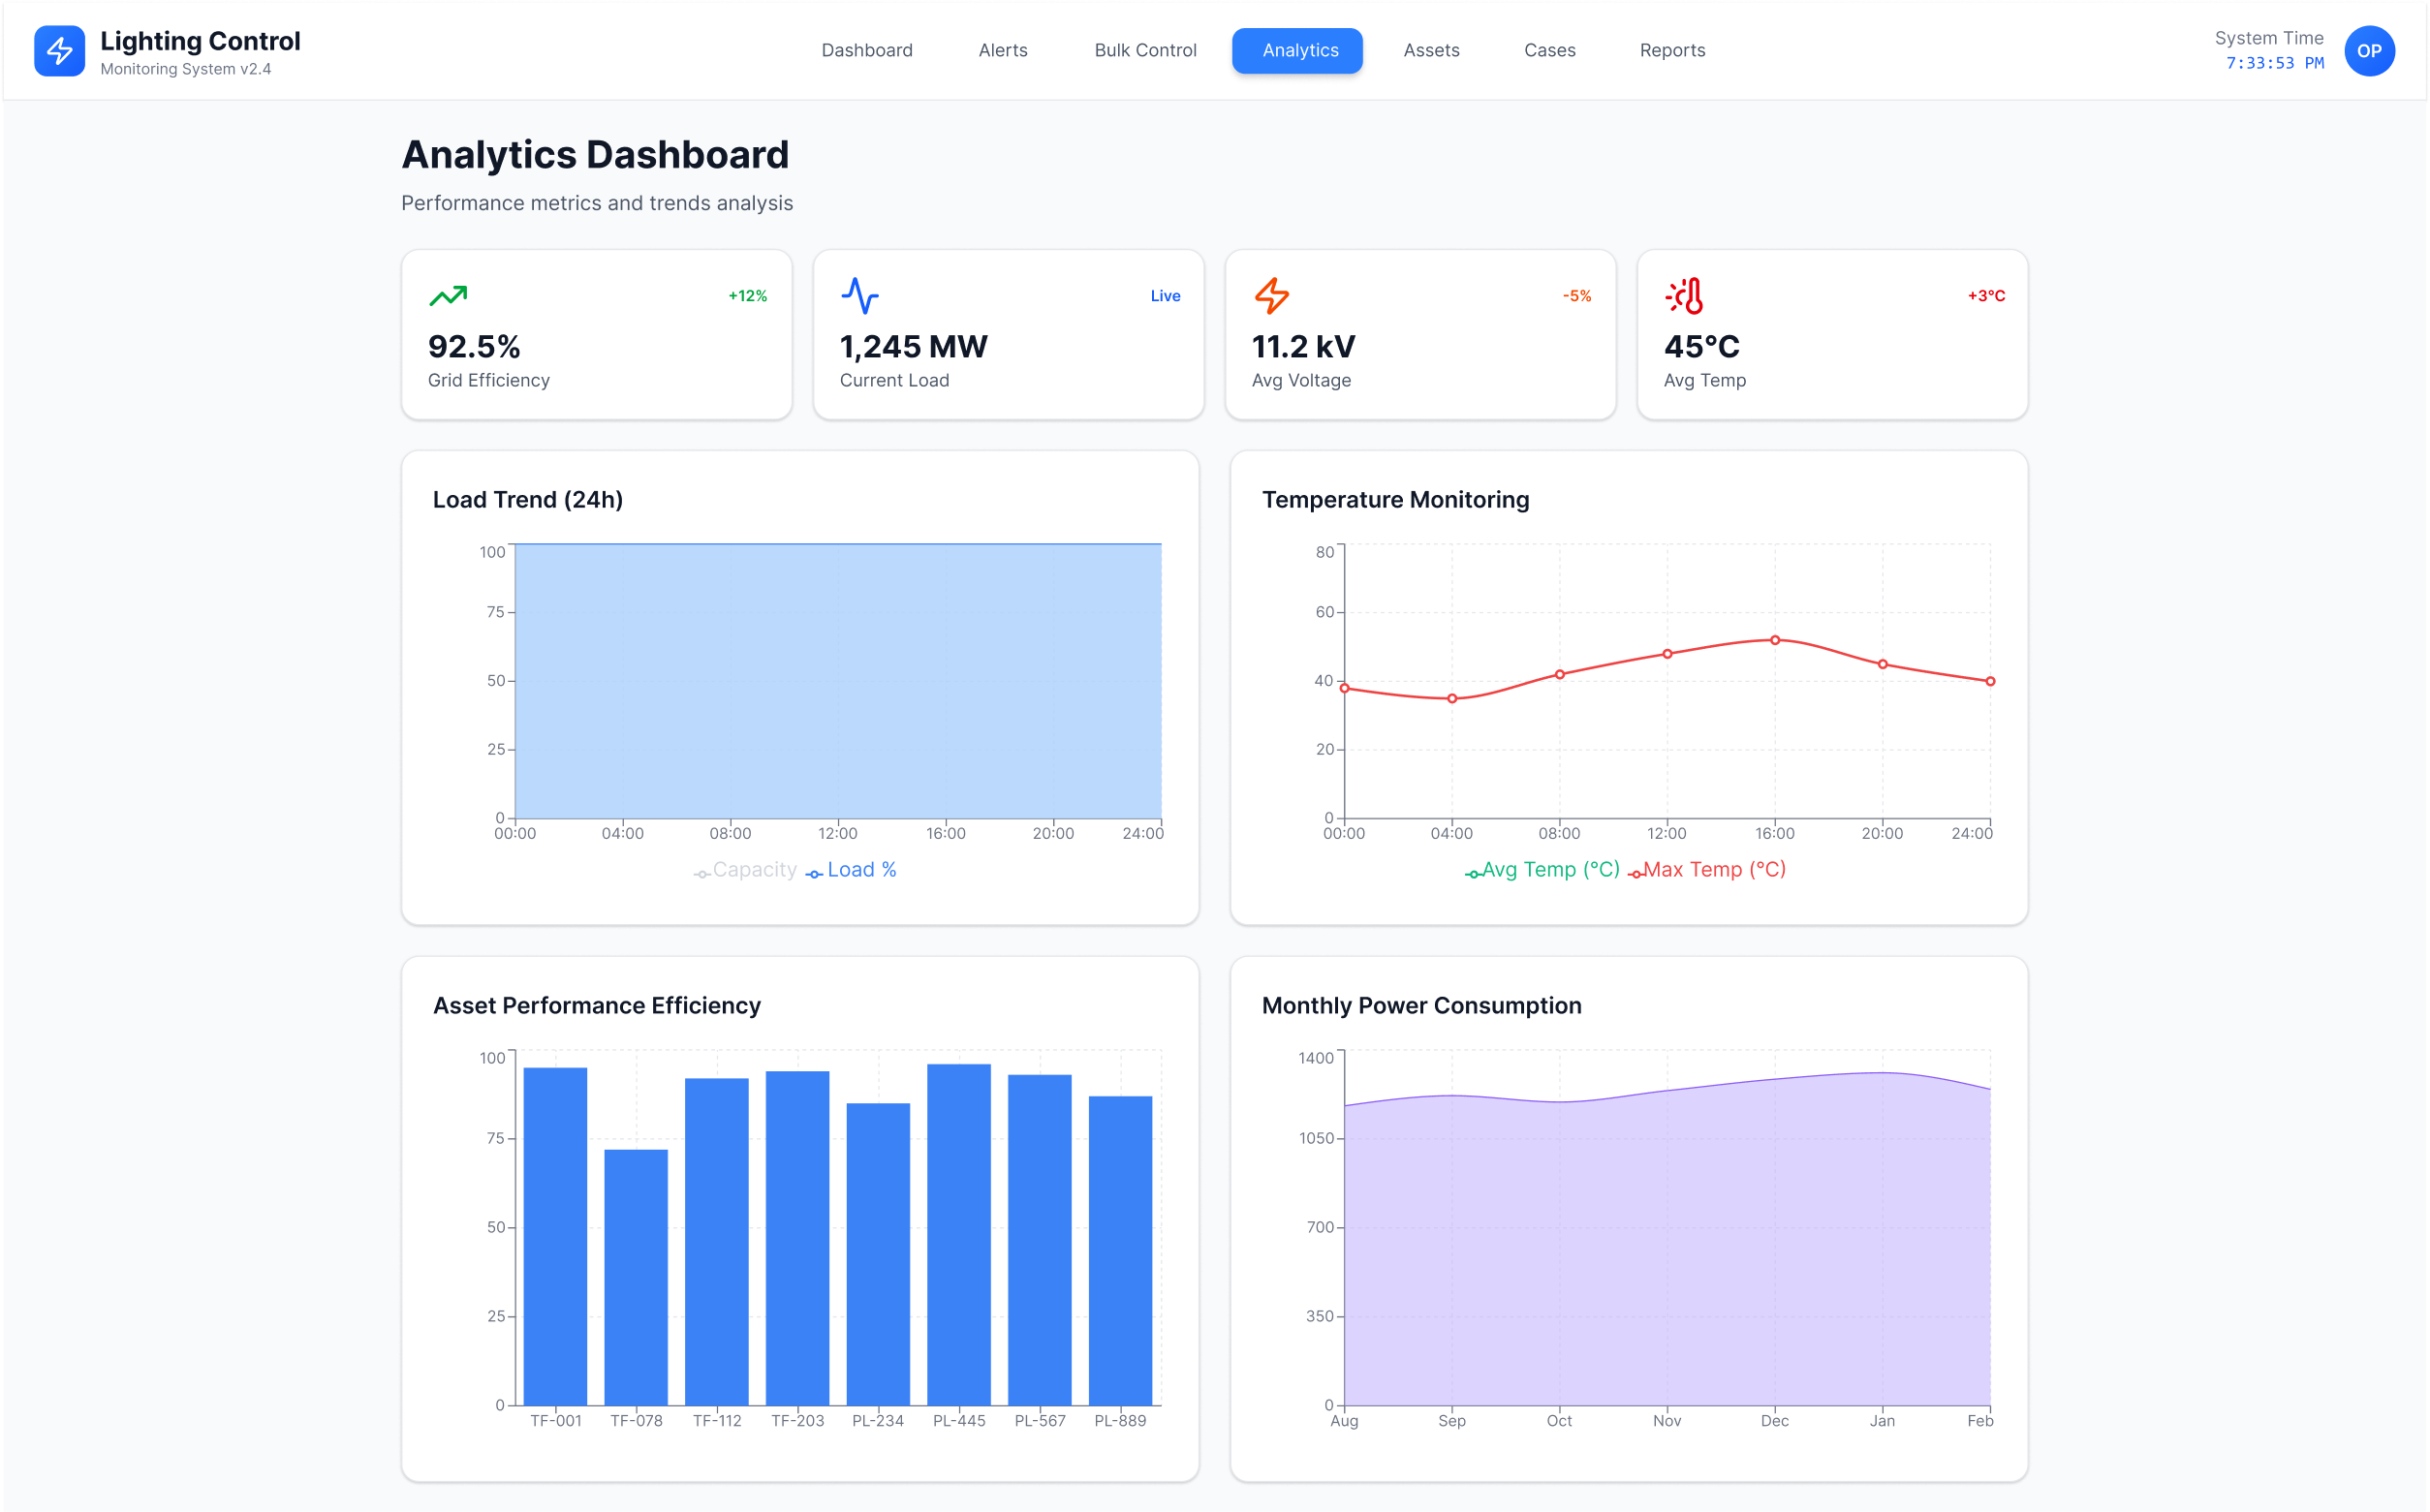Click the Load Trend (24h) chart title

pos(528,500)
